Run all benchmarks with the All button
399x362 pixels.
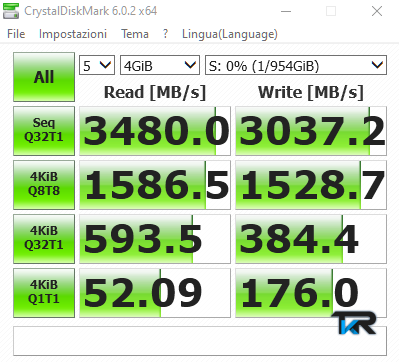tap(44, 77)
